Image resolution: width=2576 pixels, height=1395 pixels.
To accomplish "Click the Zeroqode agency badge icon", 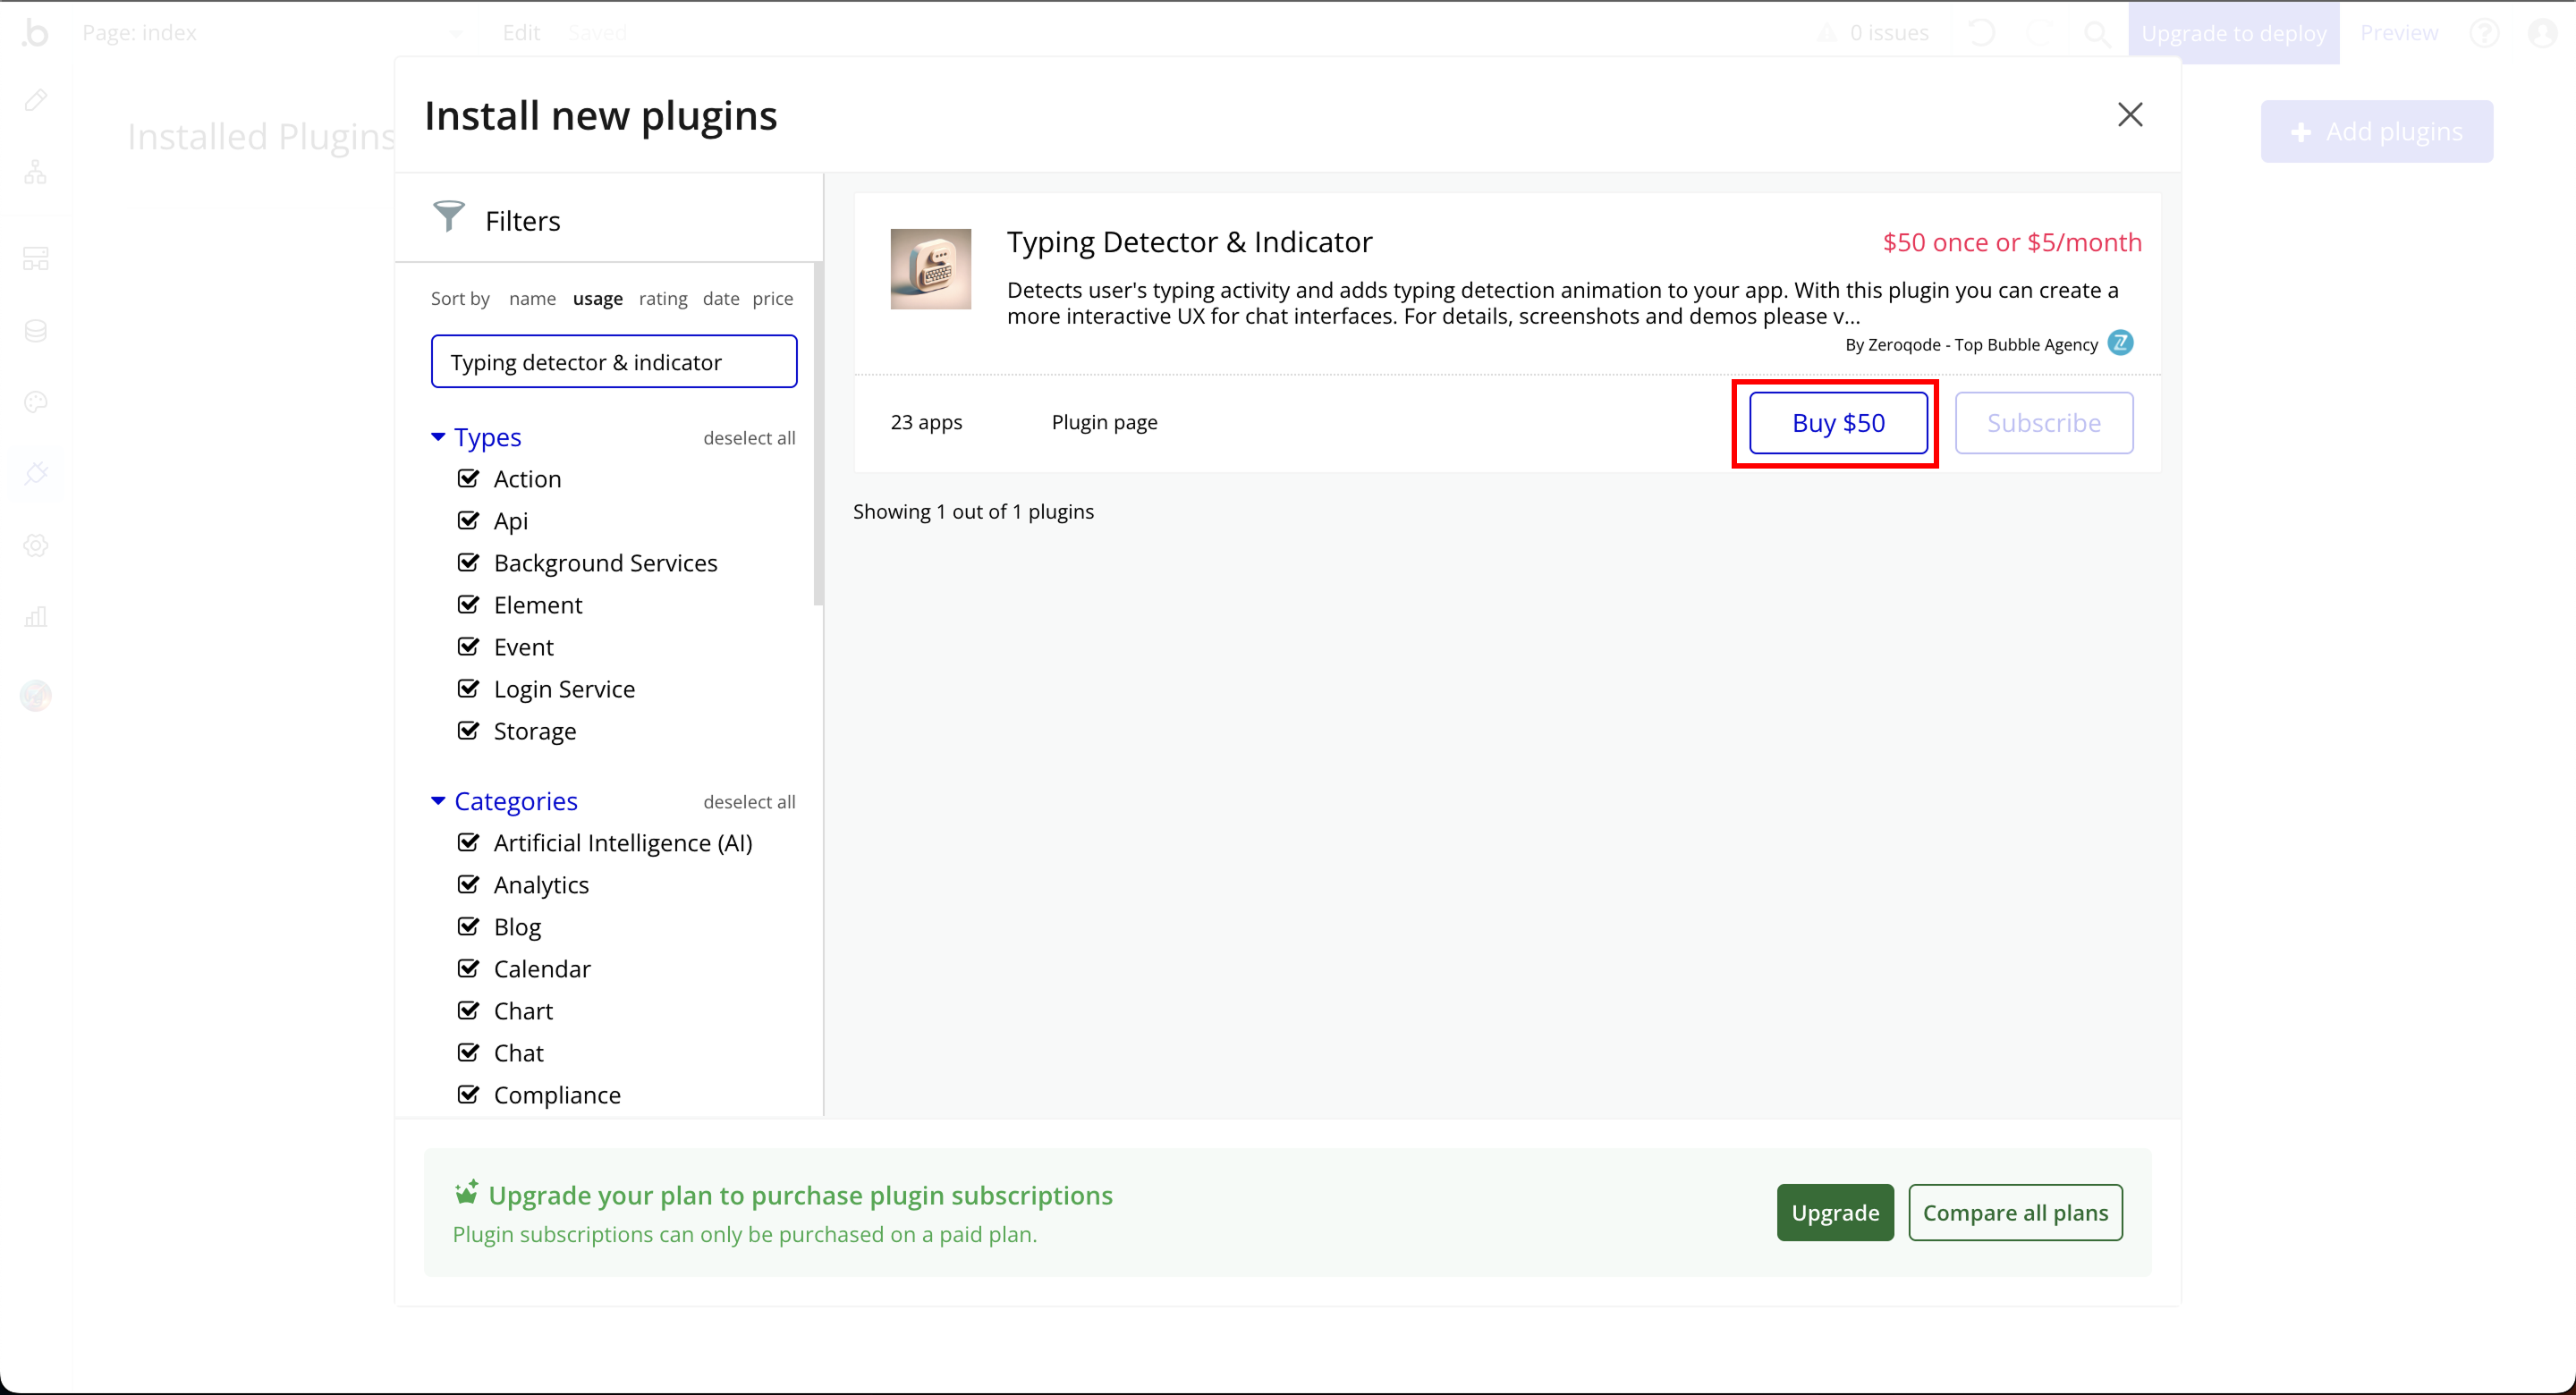I will [x=2120, y=343].
